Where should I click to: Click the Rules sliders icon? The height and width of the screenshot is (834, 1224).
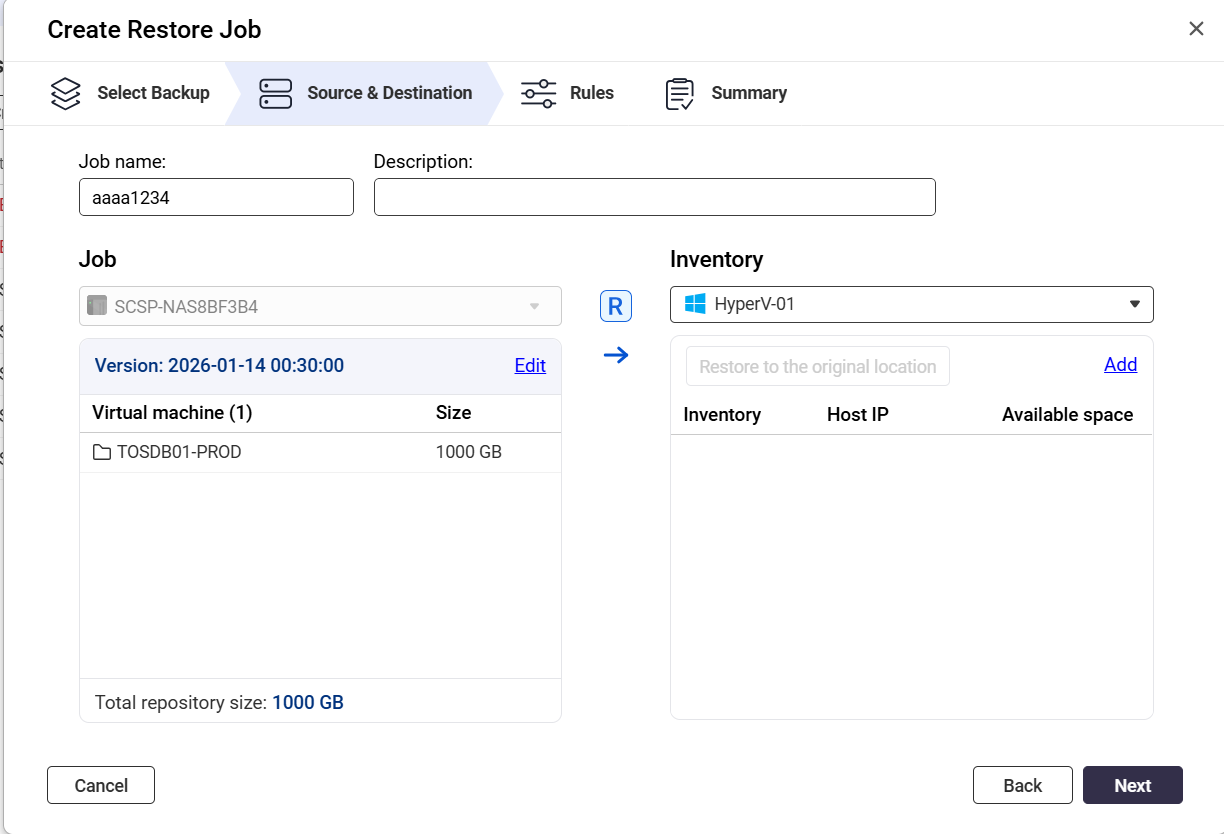coord(538,93)
